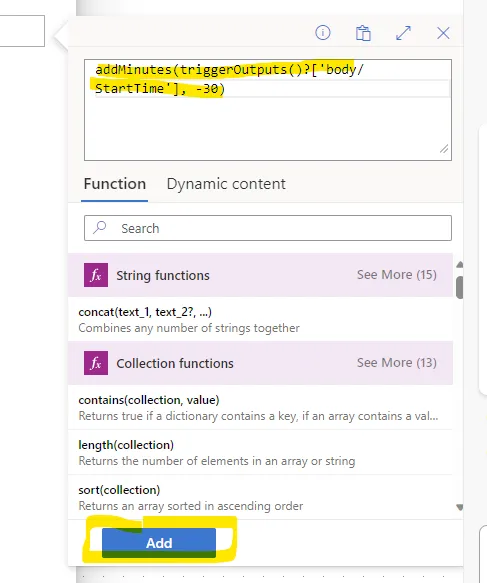Select the String functions header
The image size is (487, 583).
(260, 275)
